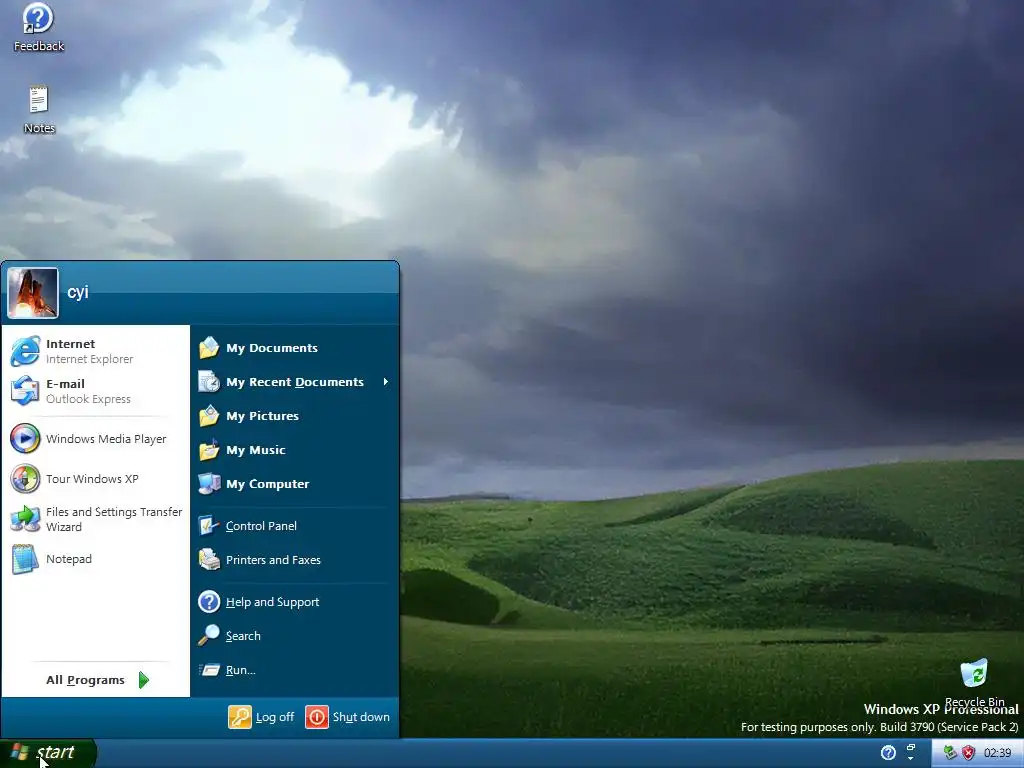Click the blue help icon on the taskbar
The width and height of the screenshot is (1024, 768).
[888, 753]
